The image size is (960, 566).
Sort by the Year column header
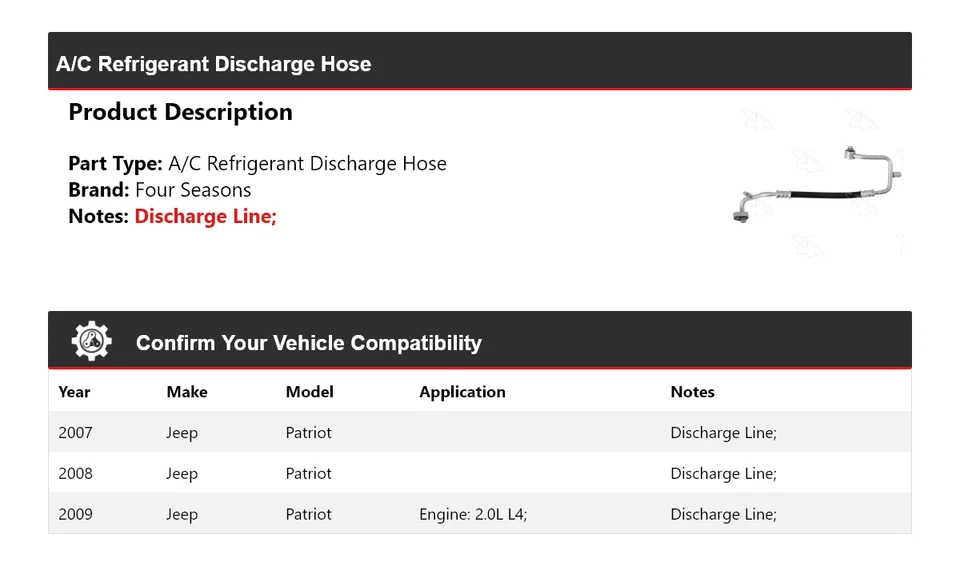[x=74, y=392]
